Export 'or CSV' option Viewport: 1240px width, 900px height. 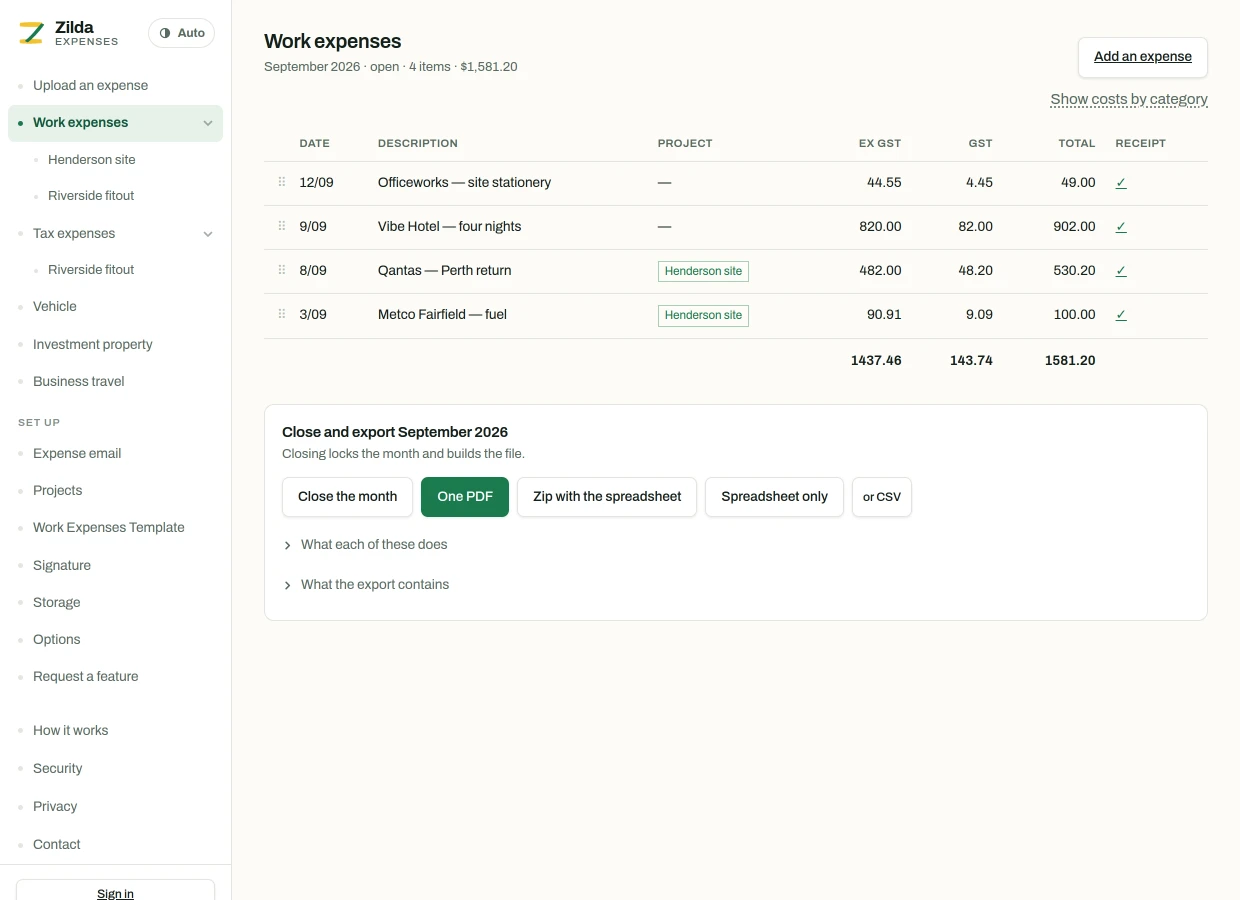pos(882,497)
